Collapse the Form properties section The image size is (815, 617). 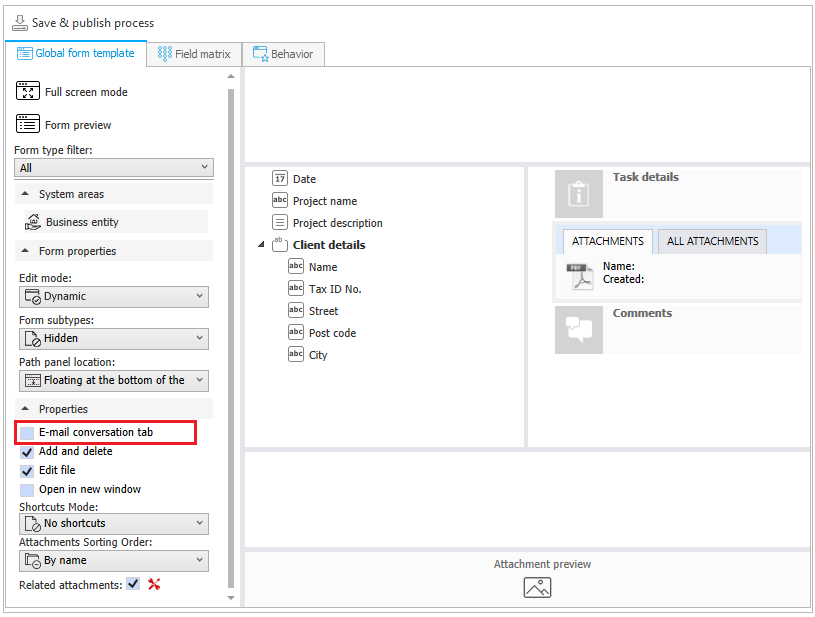pos(25,251)
